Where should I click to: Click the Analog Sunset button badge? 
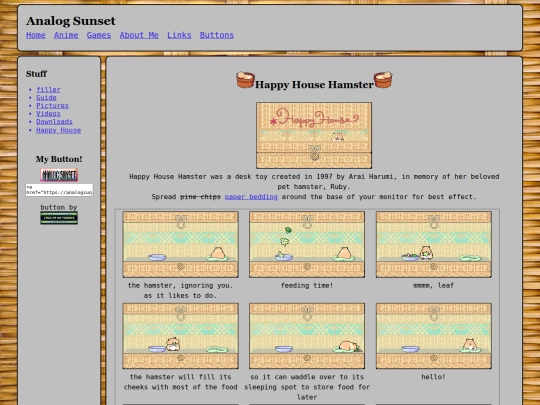click(x=59, y=175)
